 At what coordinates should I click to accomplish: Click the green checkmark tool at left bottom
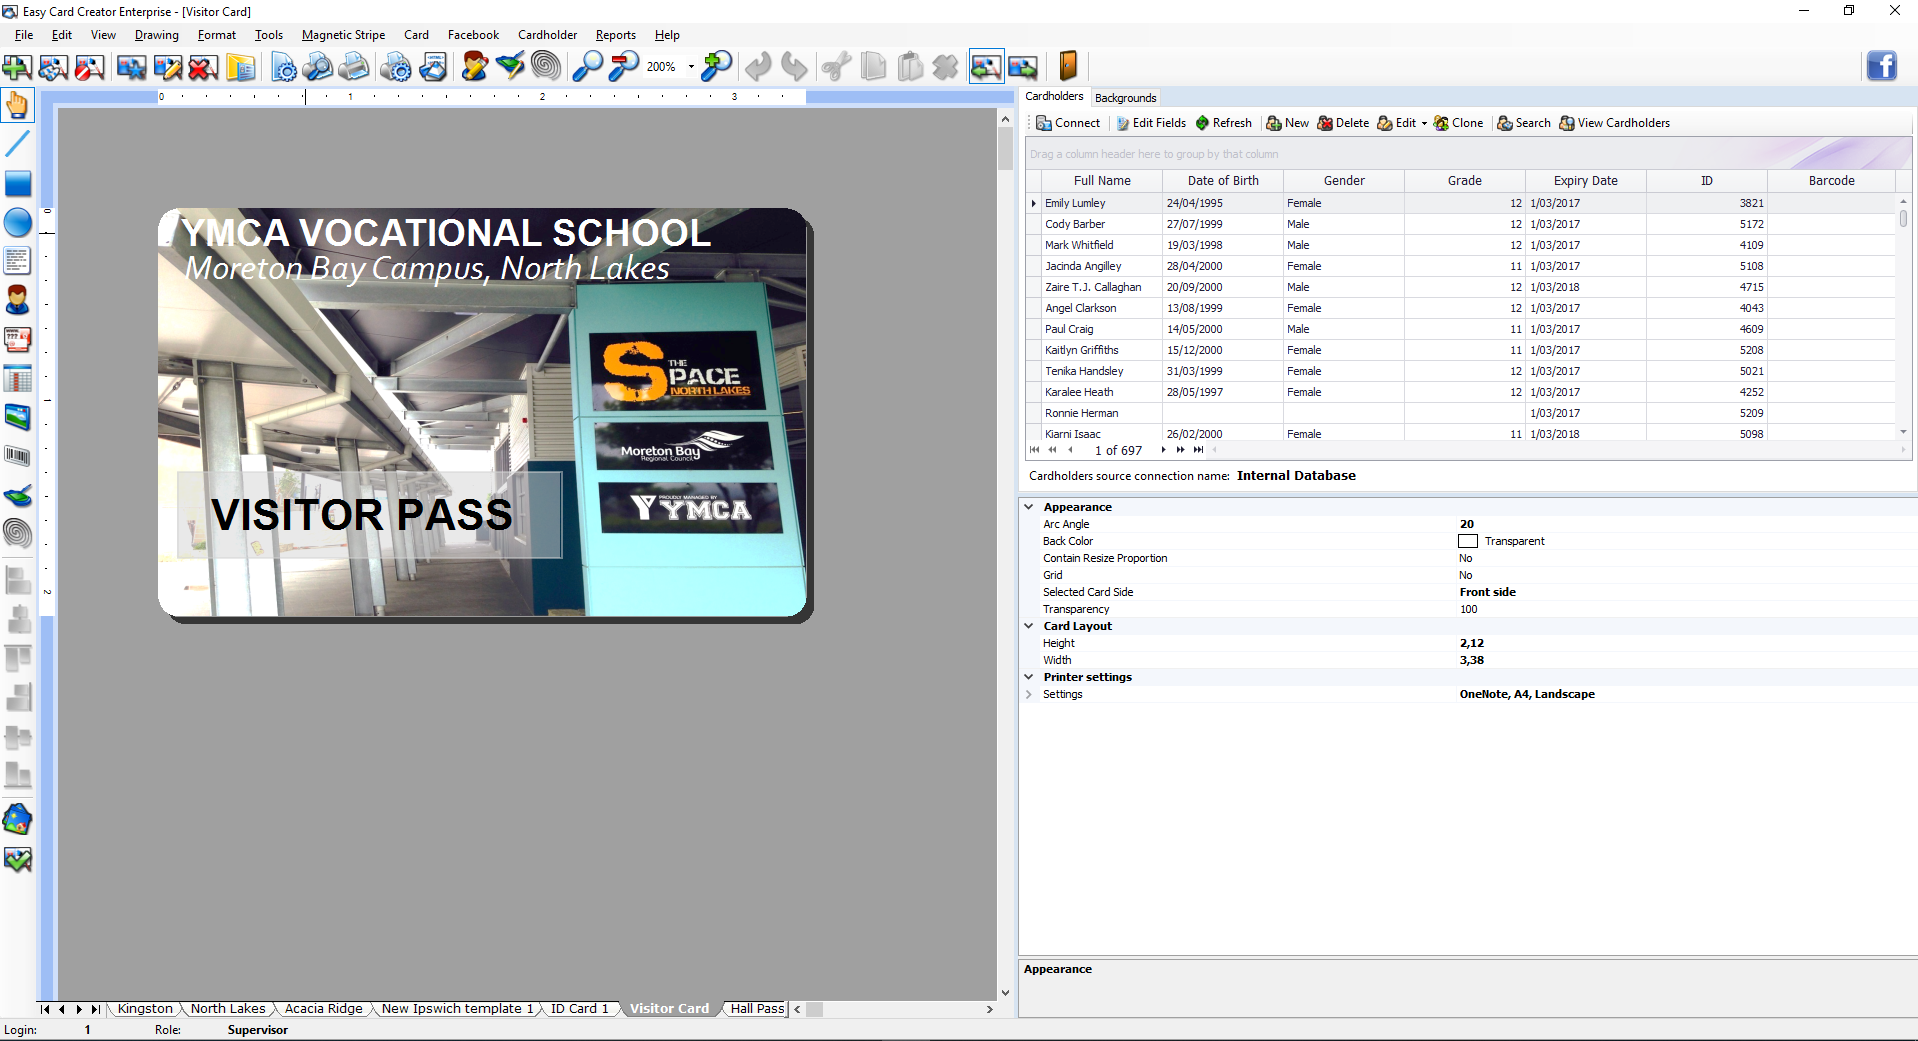click(x=18, y=860)
